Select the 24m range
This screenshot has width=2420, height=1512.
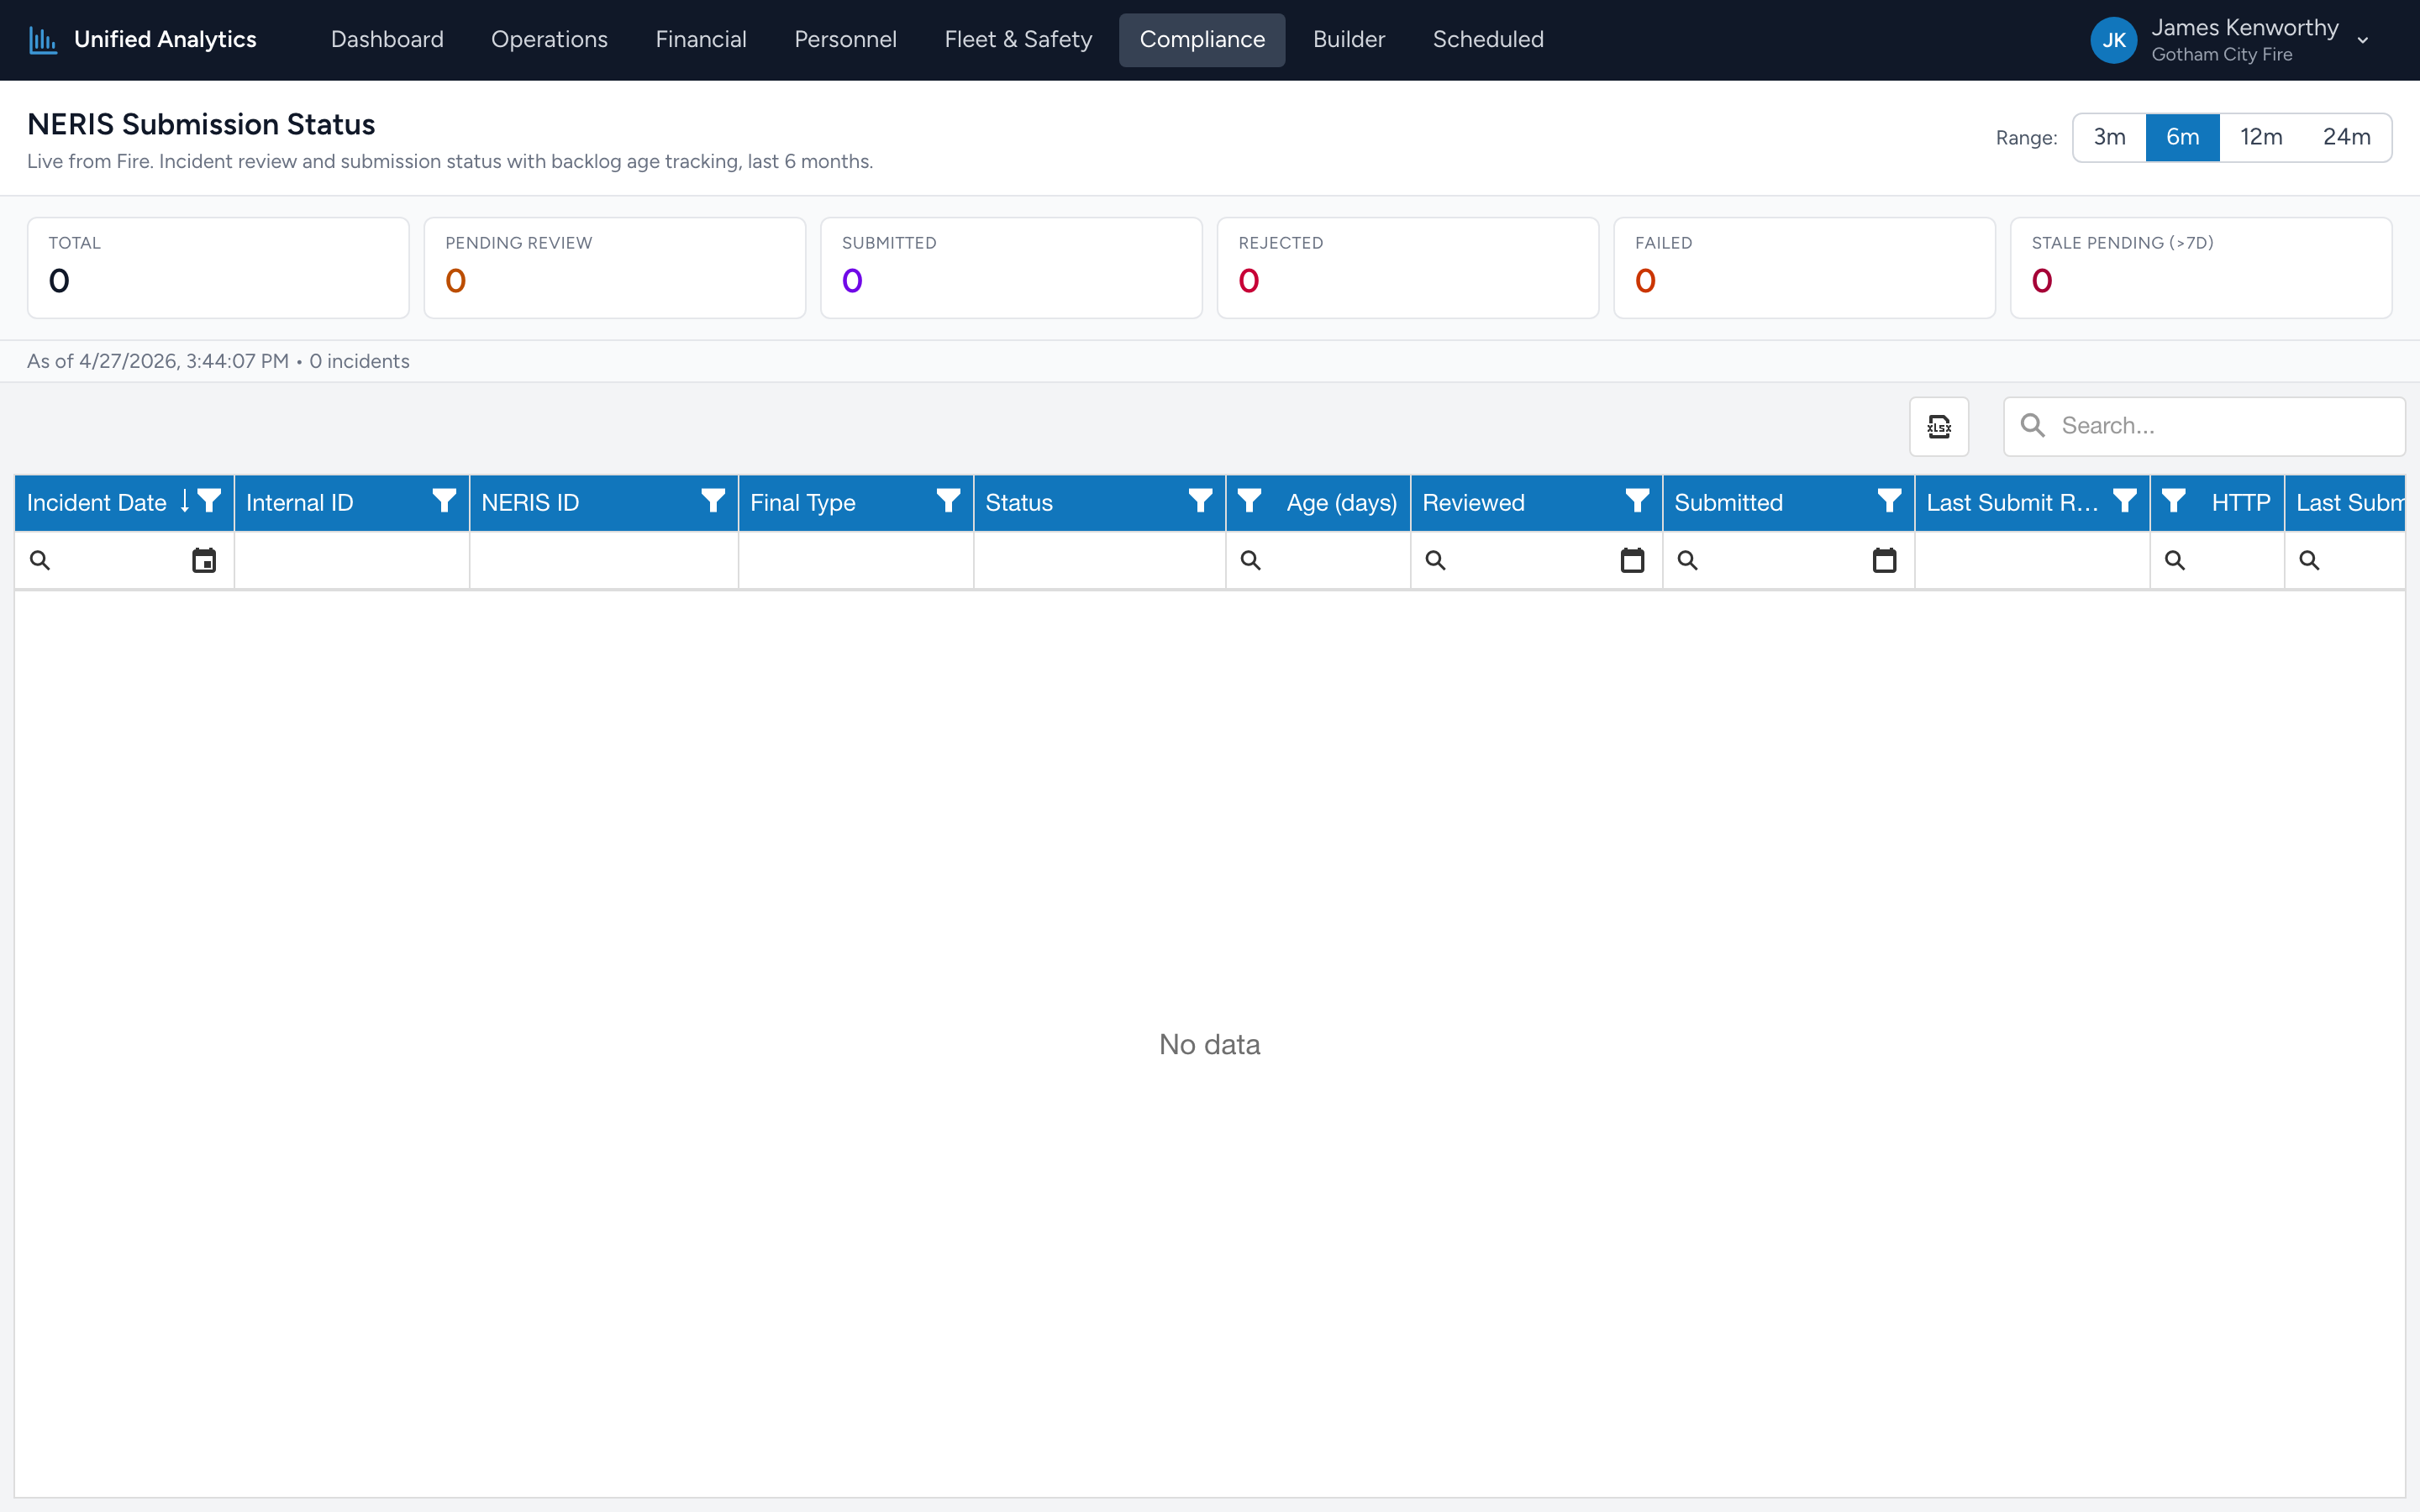click(2346, 137)
